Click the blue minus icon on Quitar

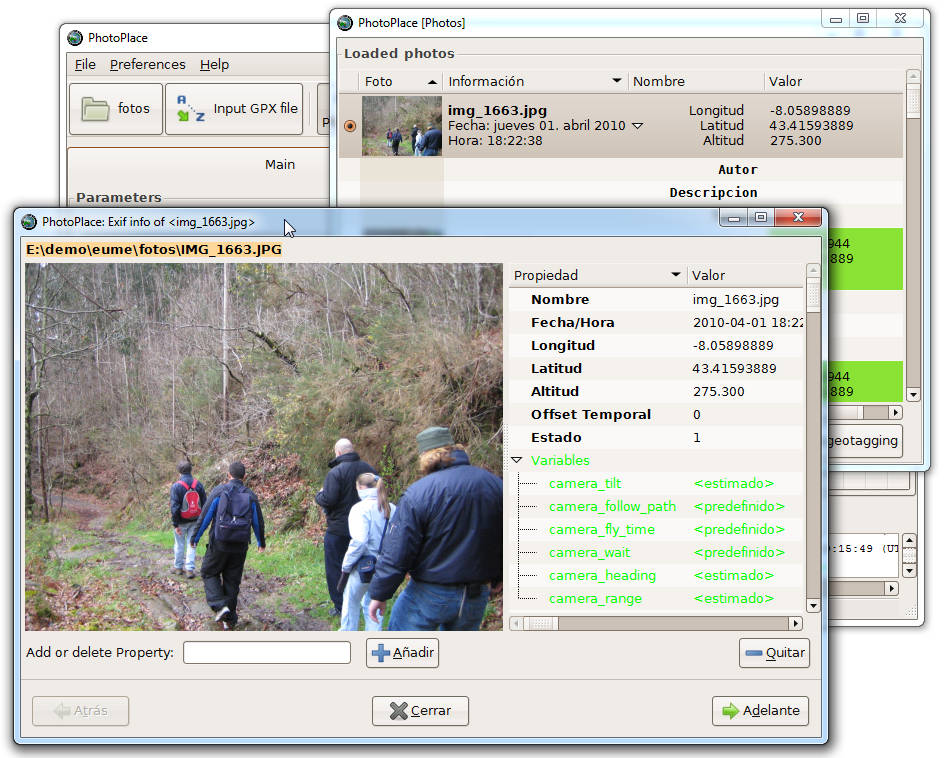point(753,653)
